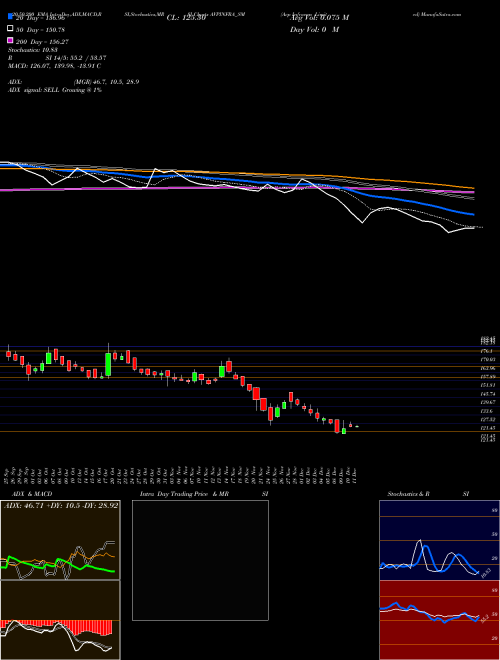500x660 pixels.
Task: Click the 176.1 price axis label
Action: coord(488,351)
